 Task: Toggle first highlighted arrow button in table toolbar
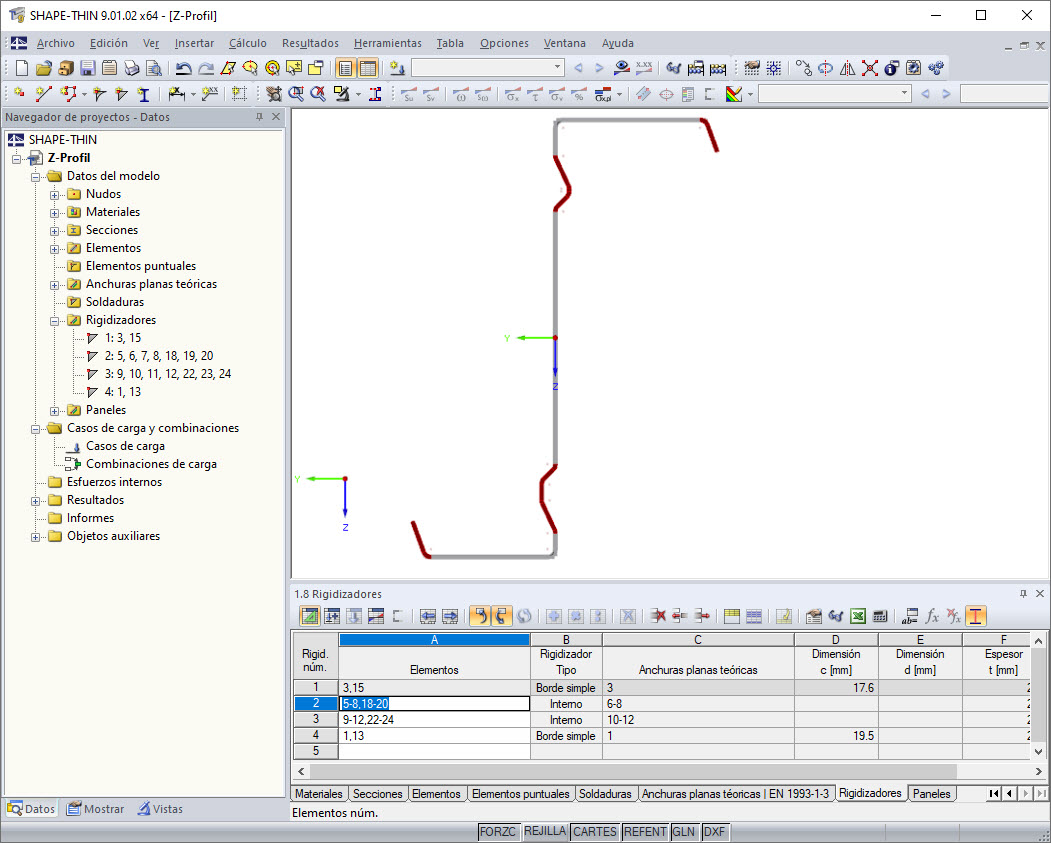(480, 616)
